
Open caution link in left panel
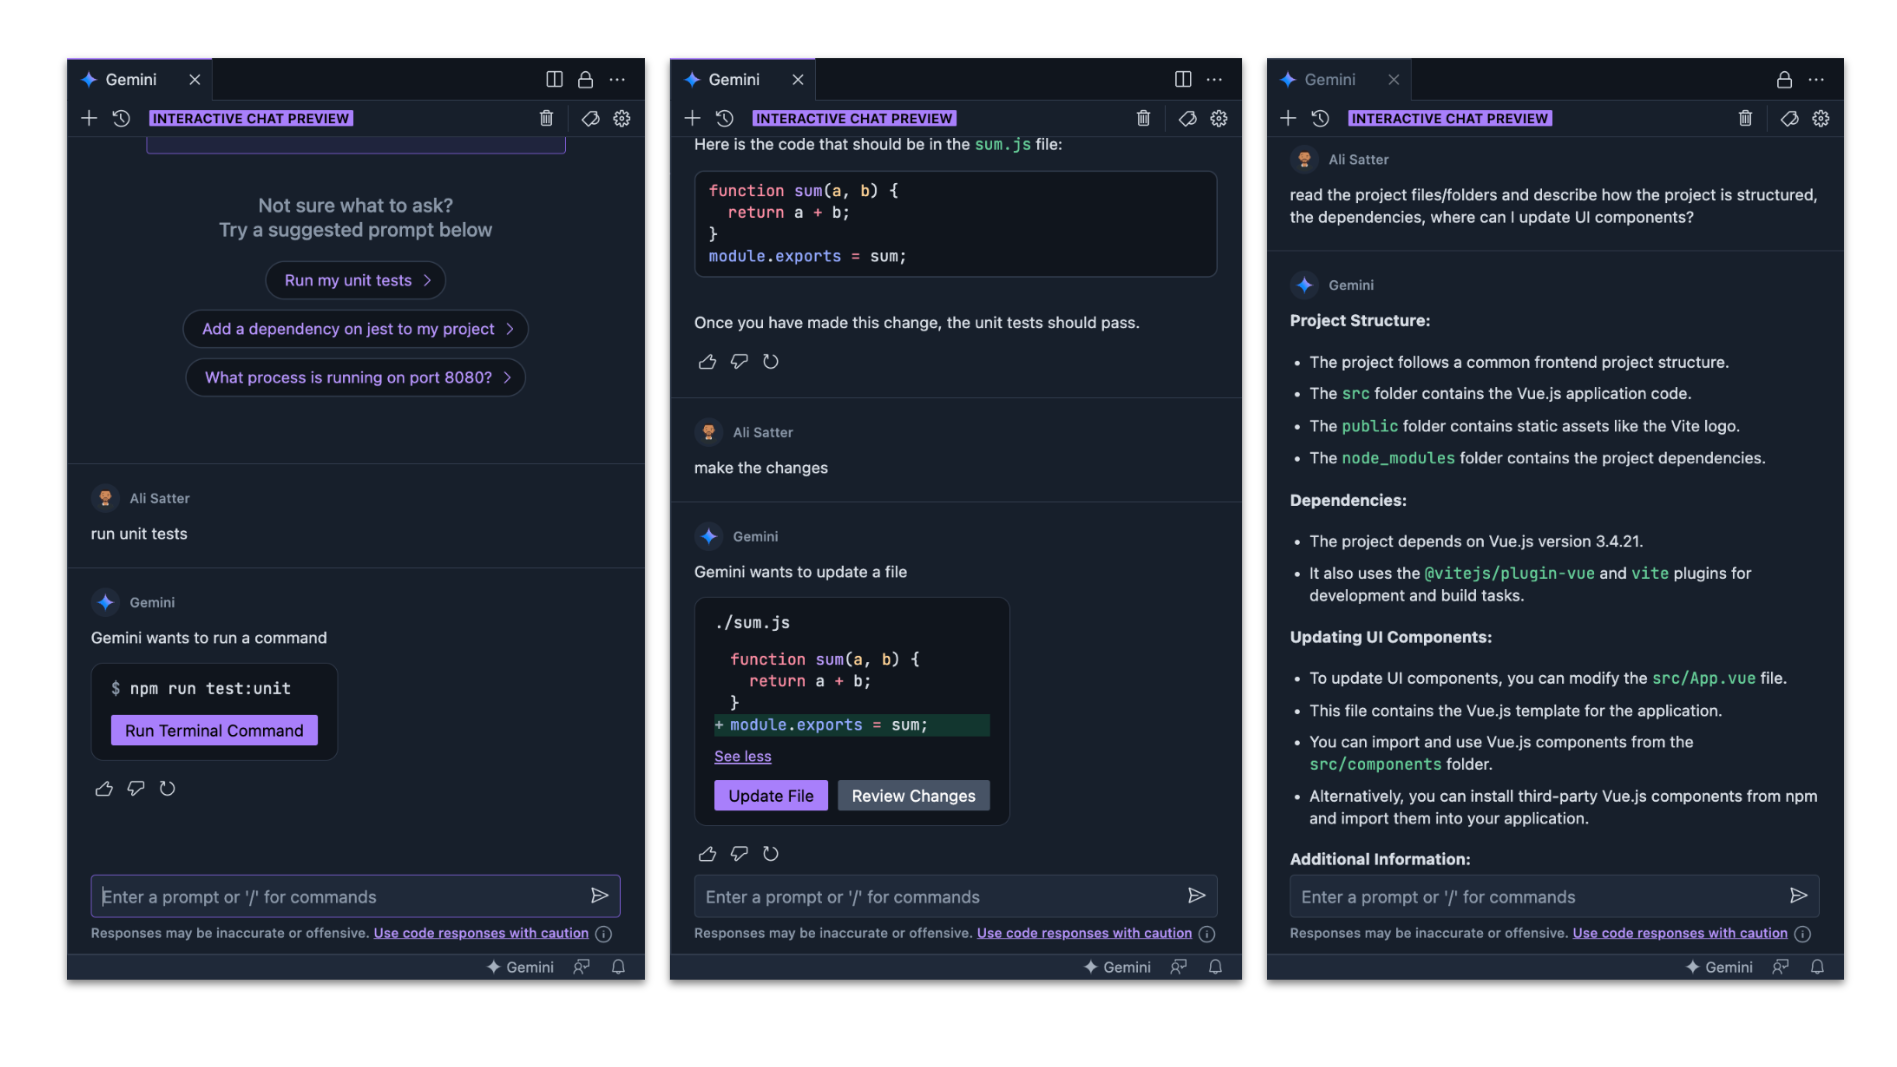click(x=481, y=933)
